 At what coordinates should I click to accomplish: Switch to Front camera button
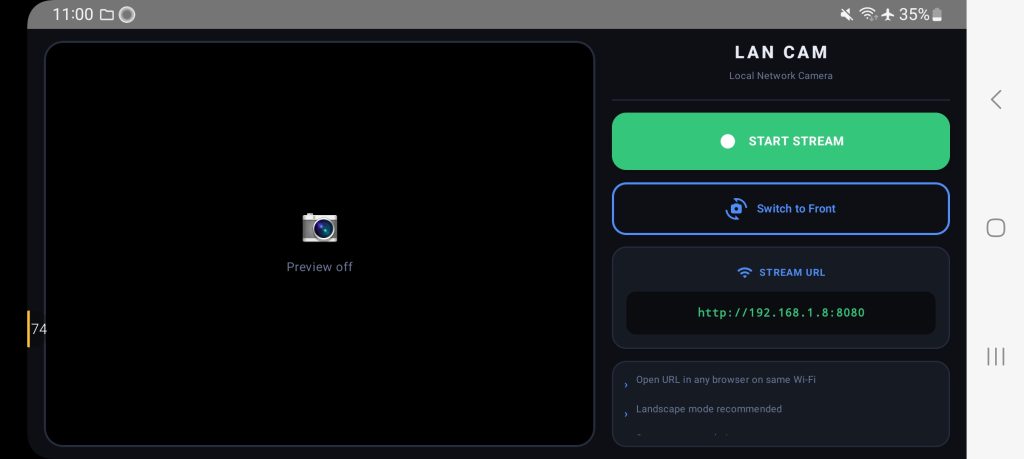click(780, 208)
